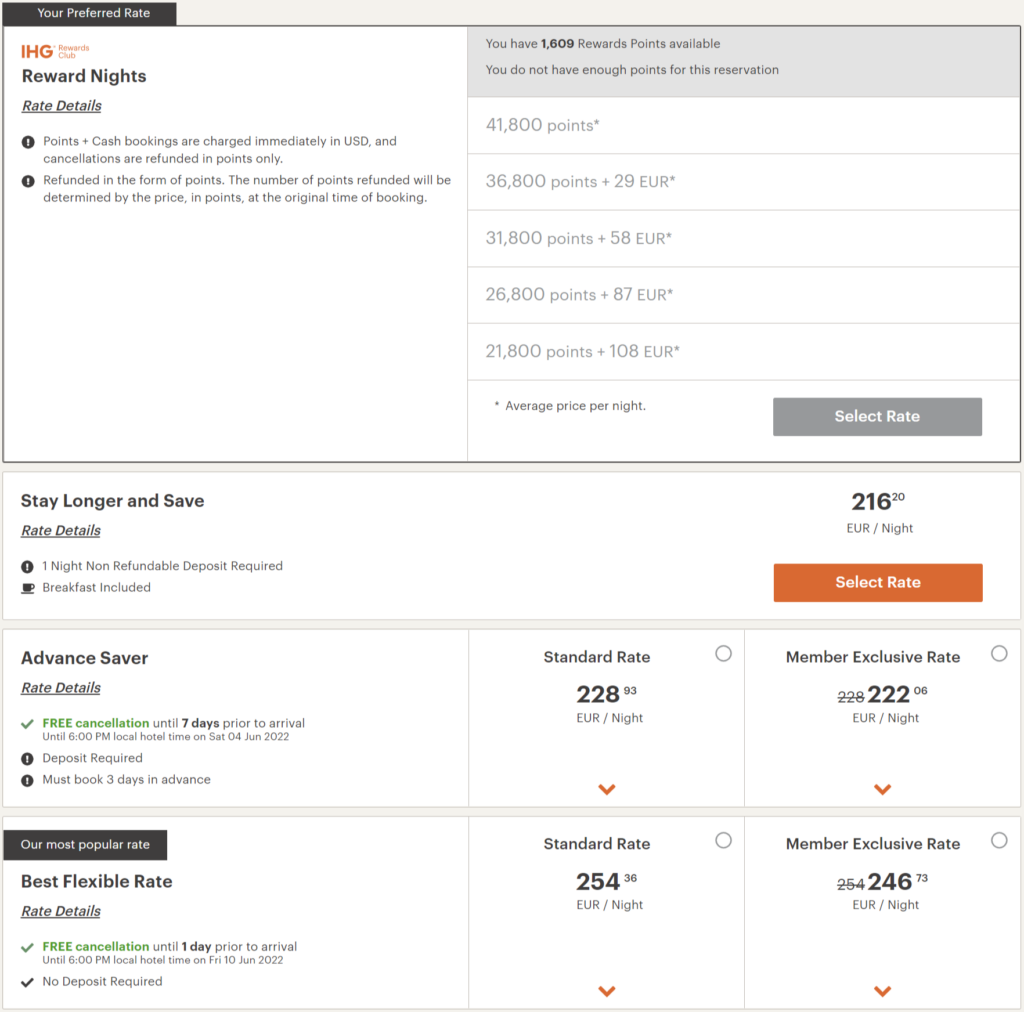Click the info icon beside Points + Cash bookings note
The height and width of the screenshot is (1012, 1024).
[28, 142]
